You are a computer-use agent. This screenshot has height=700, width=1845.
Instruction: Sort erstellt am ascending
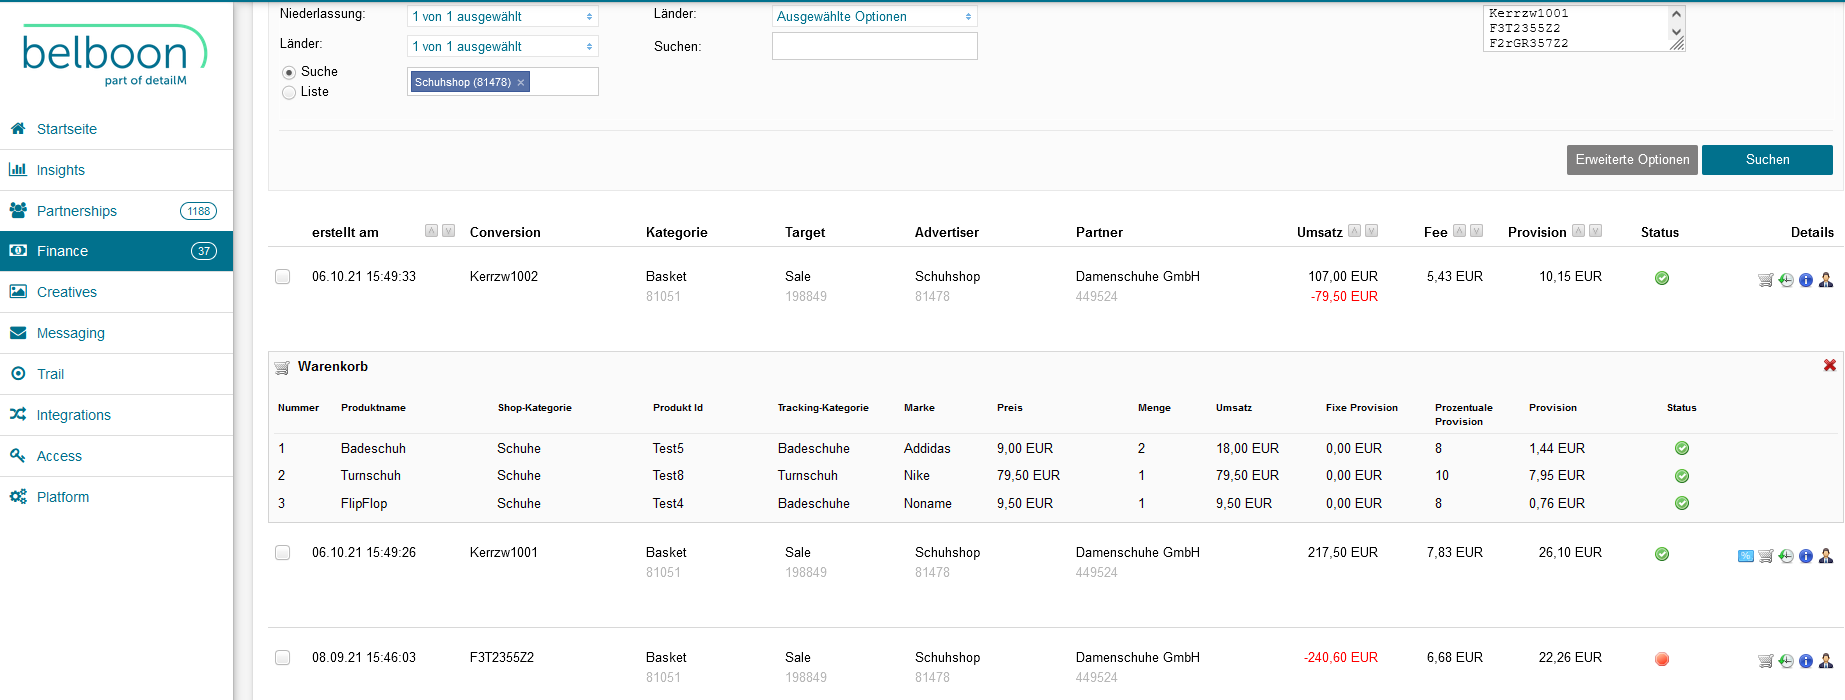click(x=432, y=231)
